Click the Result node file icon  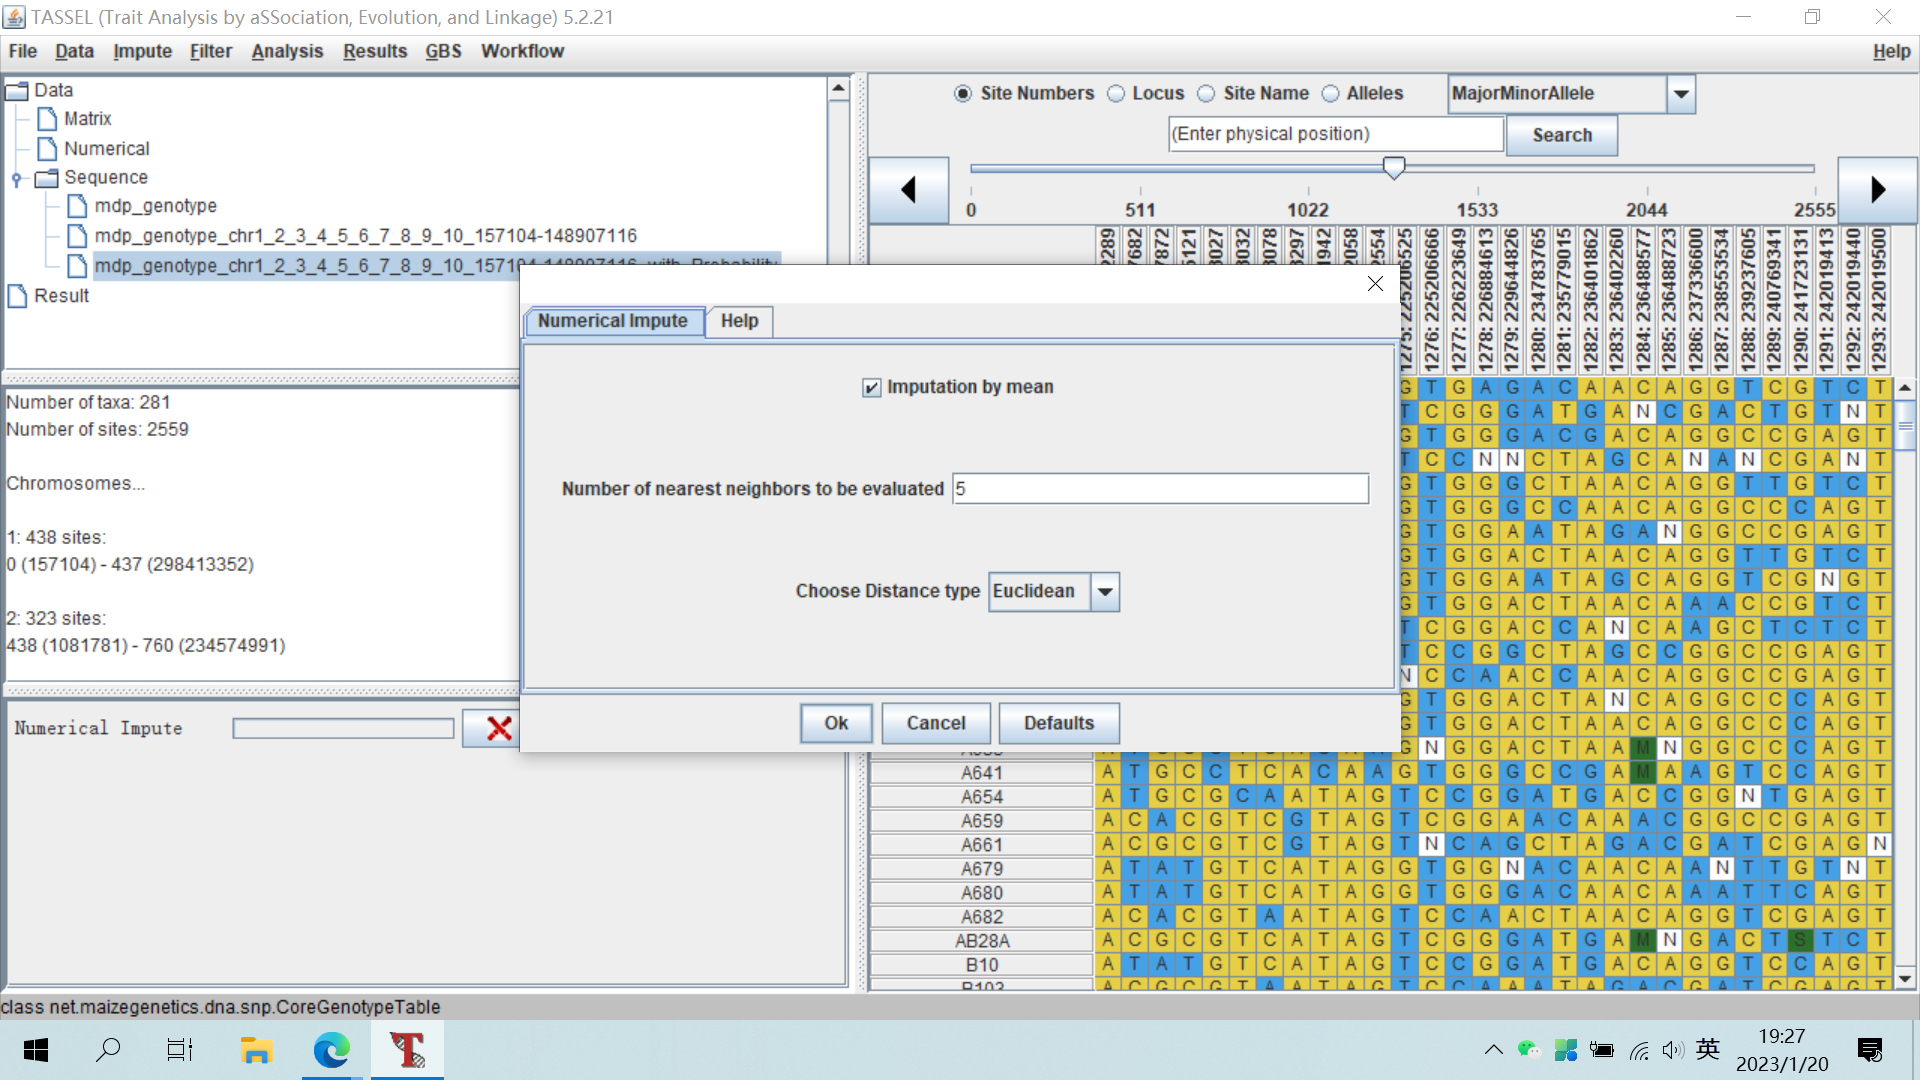17,296
